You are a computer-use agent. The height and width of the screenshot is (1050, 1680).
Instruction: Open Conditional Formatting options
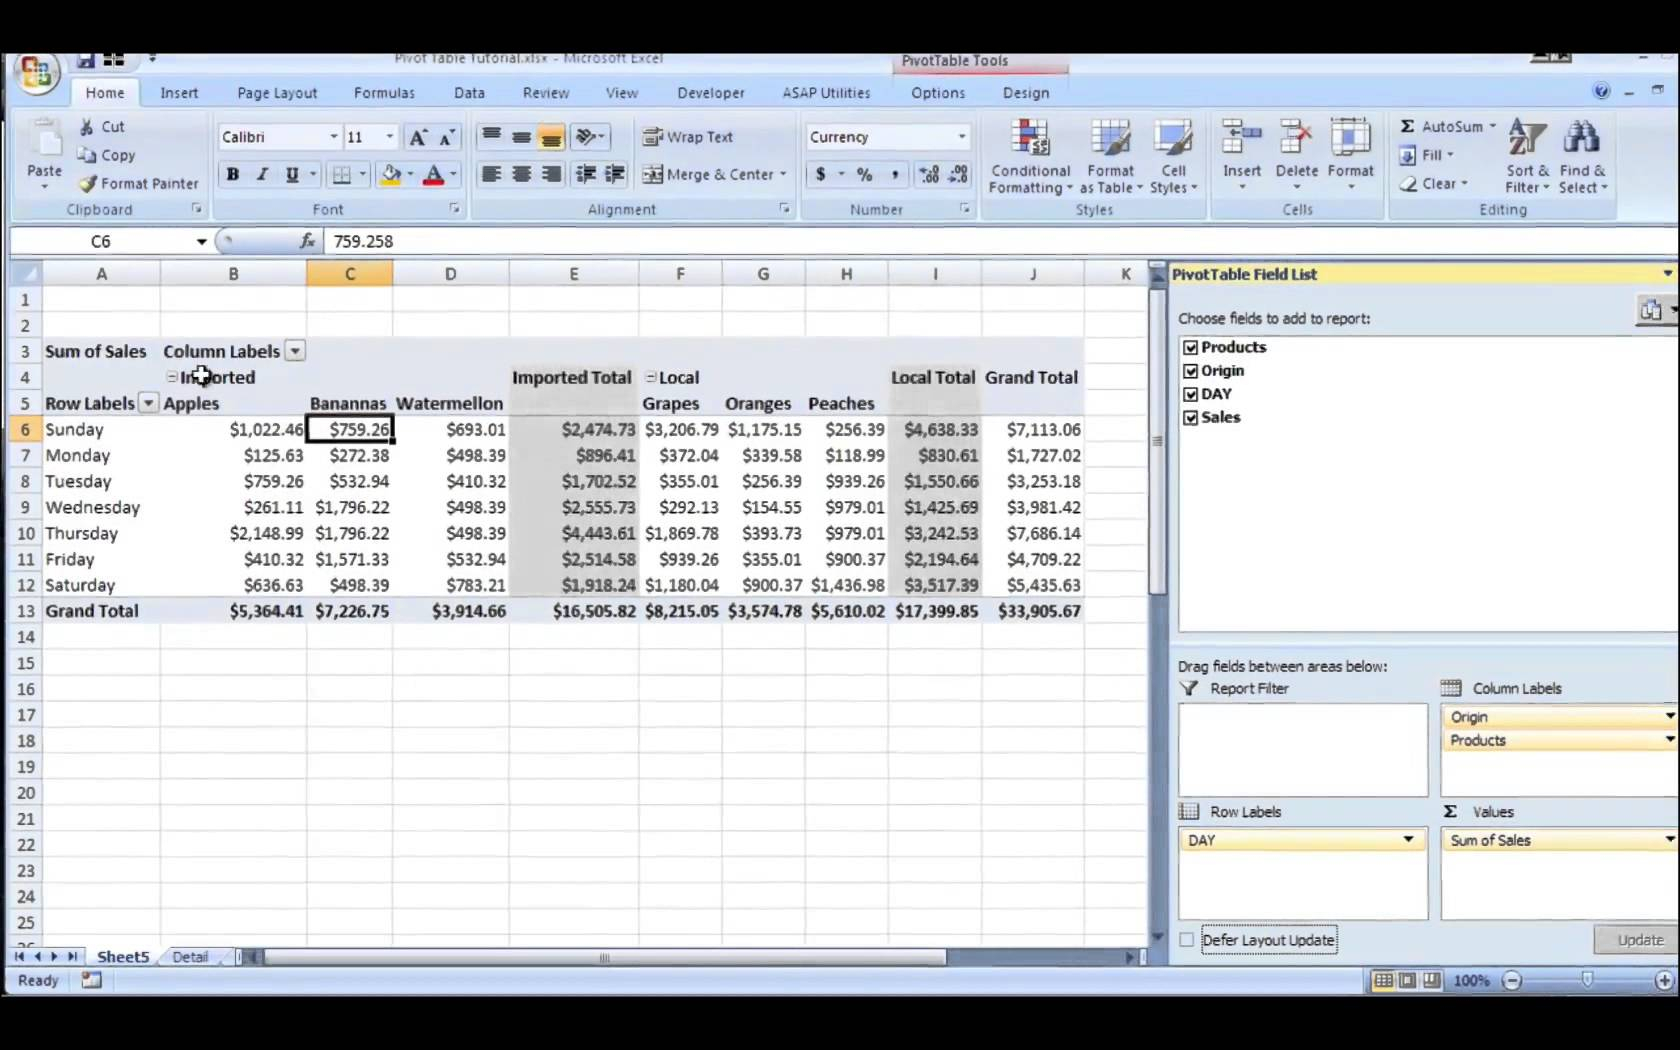click(1030, 156)
